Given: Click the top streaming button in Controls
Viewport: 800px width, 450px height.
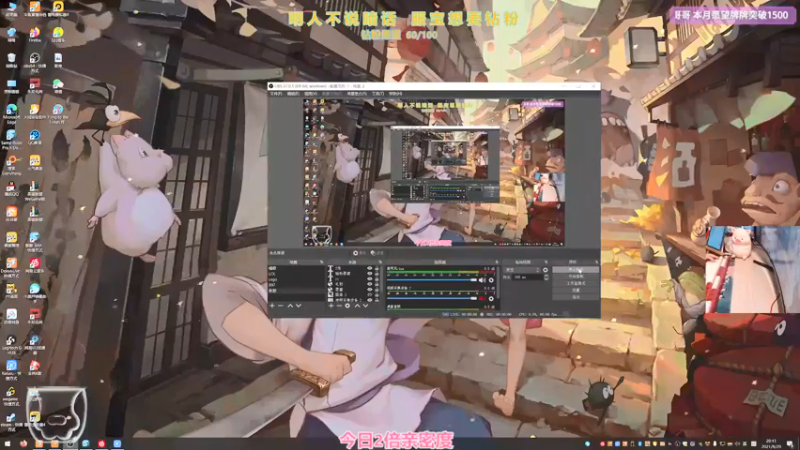Looking at the screenshot, I should [x=576, y=269].
